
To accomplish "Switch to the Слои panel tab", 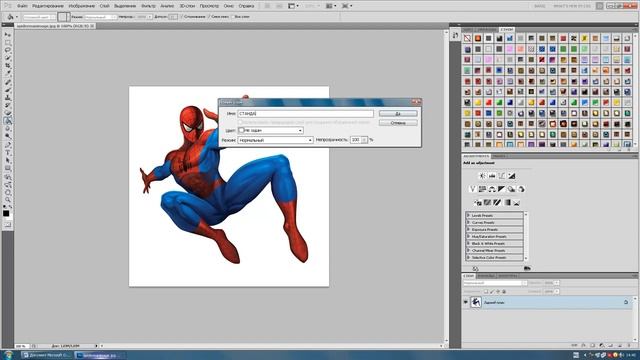I will (469, 276).
